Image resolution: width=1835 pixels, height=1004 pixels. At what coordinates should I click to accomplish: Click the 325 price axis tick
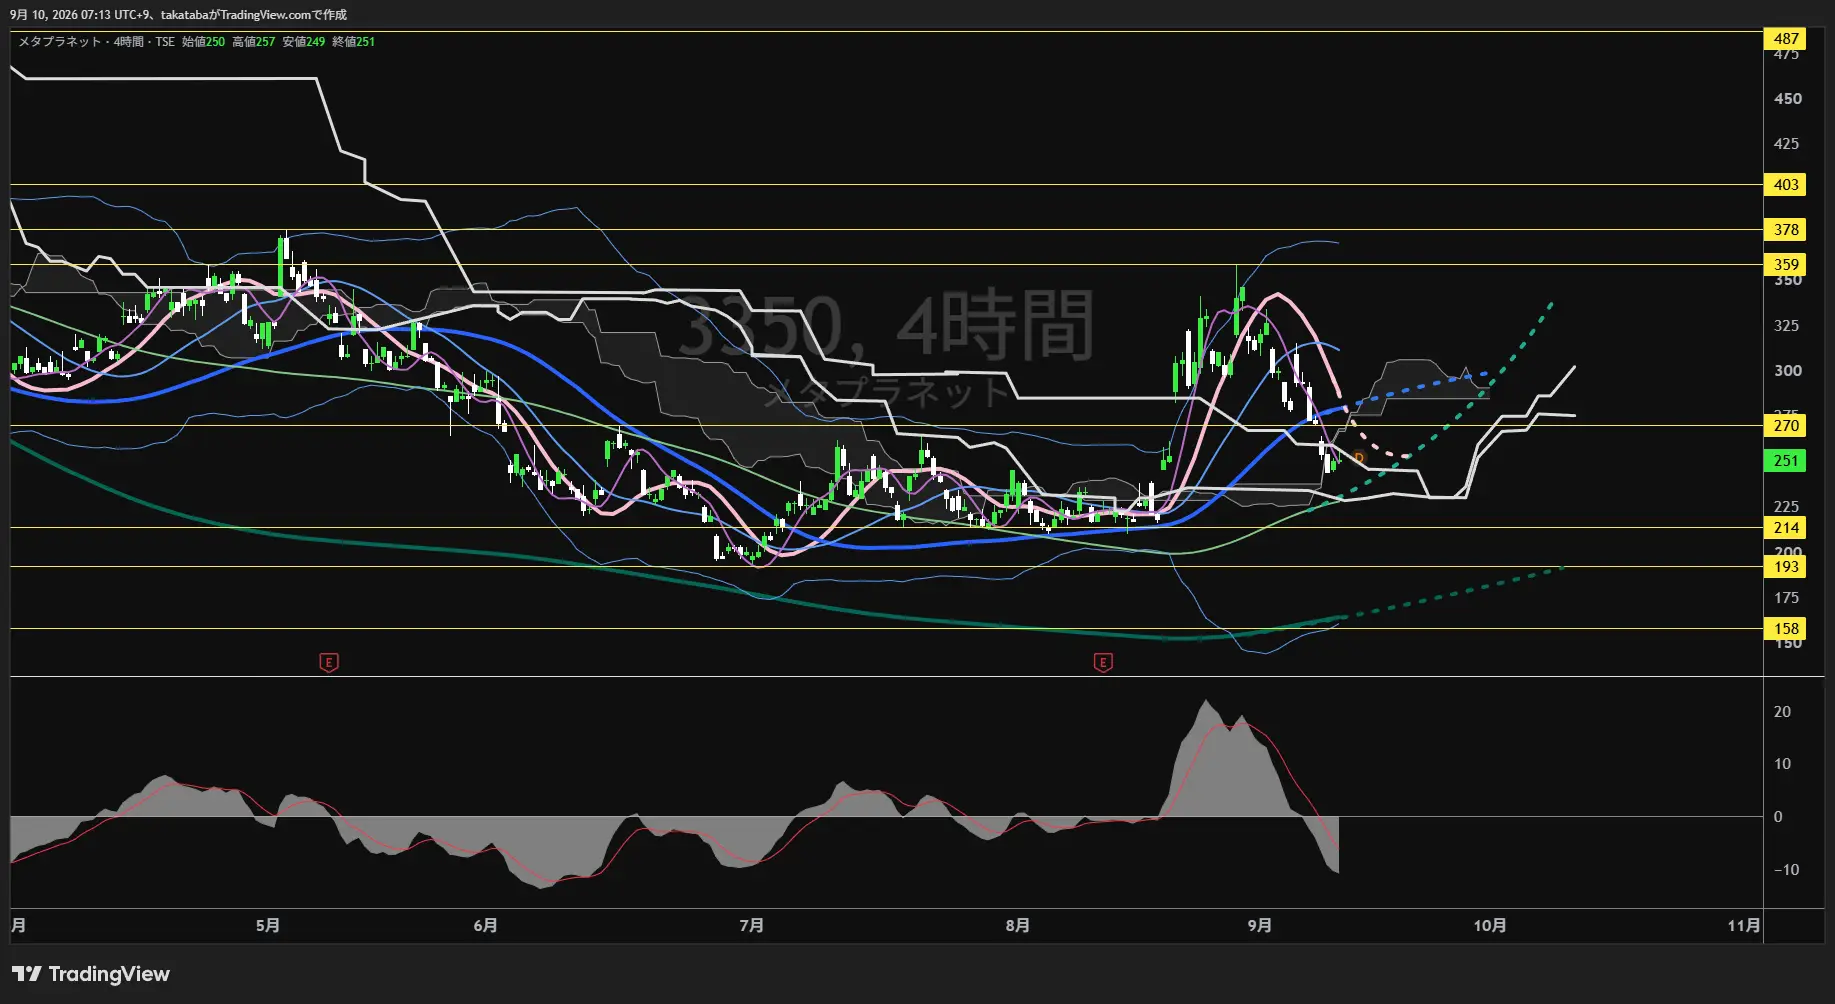1787,326
